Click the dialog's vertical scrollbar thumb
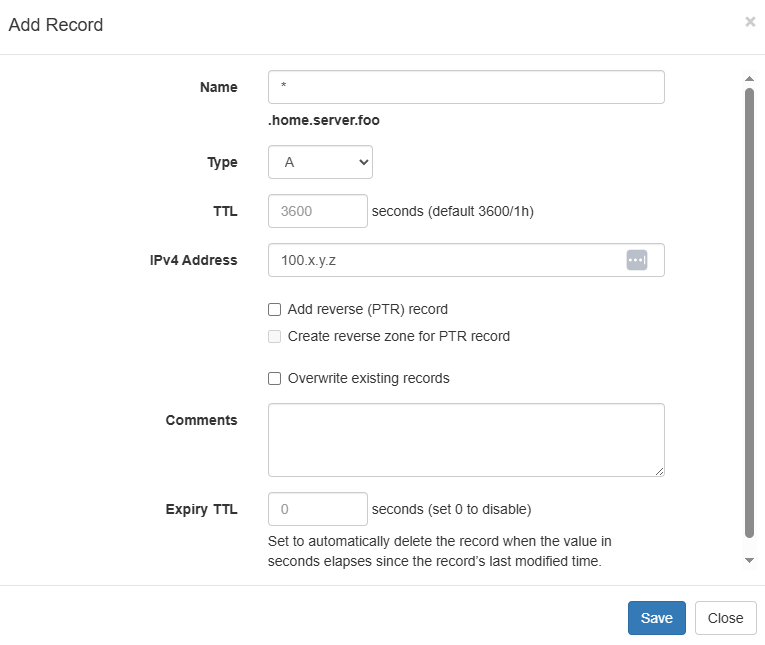Screen dimensions: 765x645 (x=749, y=310)
